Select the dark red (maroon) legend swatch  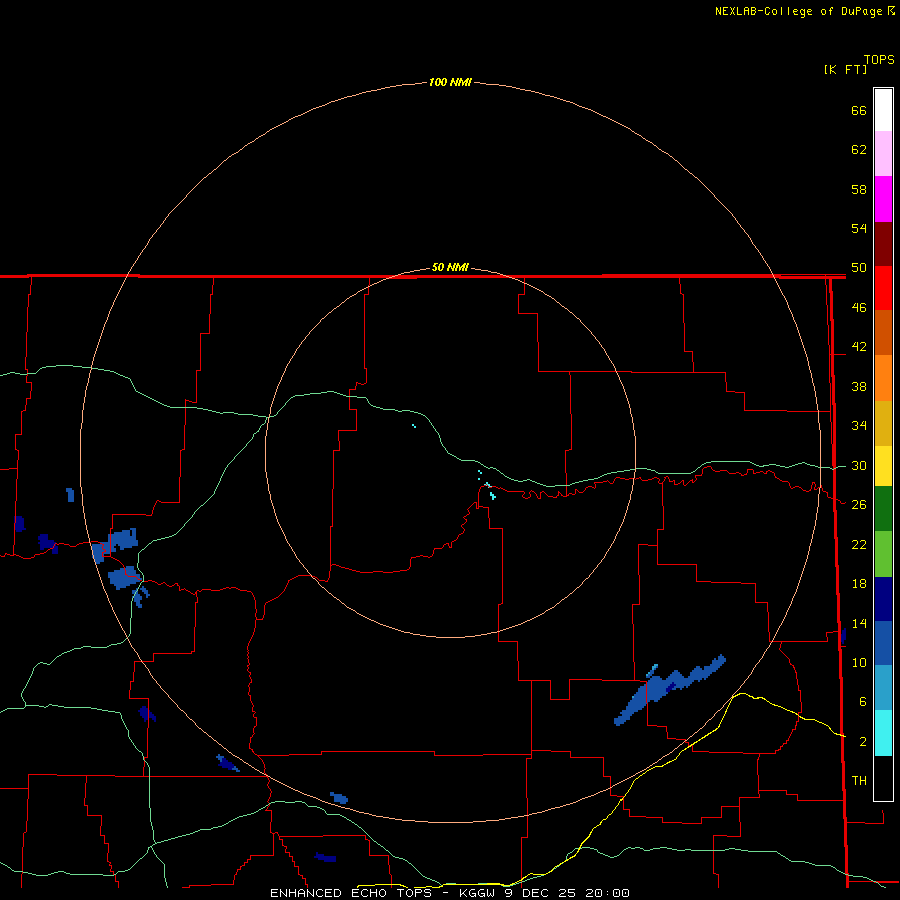pyautogui.click(x=883, y=245)
